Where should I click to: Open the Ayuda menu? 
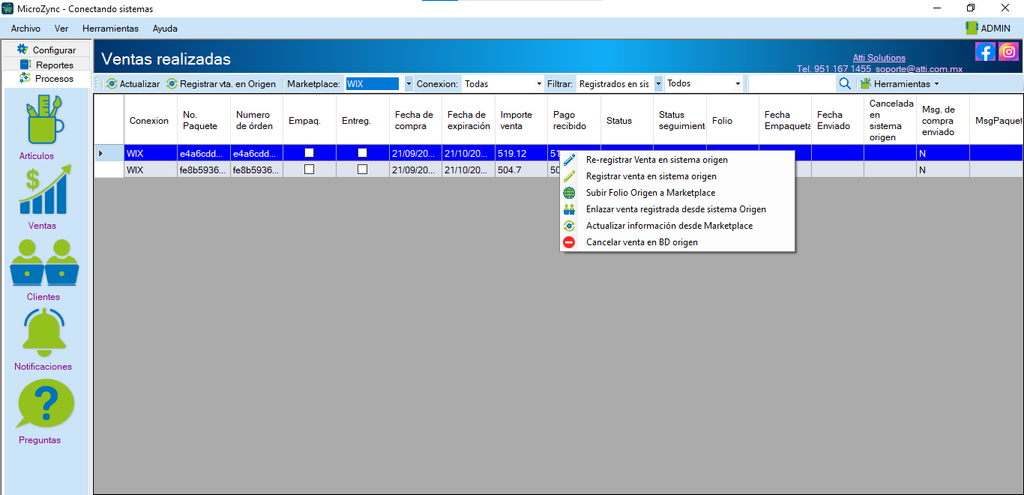pos(165,29)
